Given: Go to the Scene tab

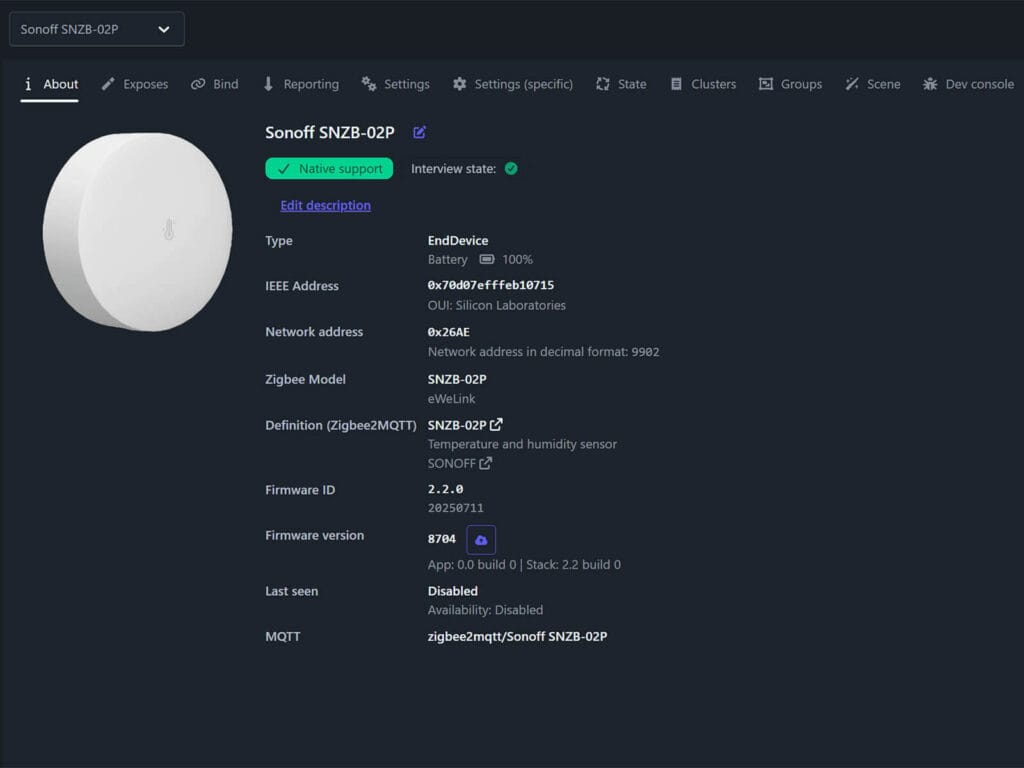Looking at the screenshot, I should pos(872,84).
